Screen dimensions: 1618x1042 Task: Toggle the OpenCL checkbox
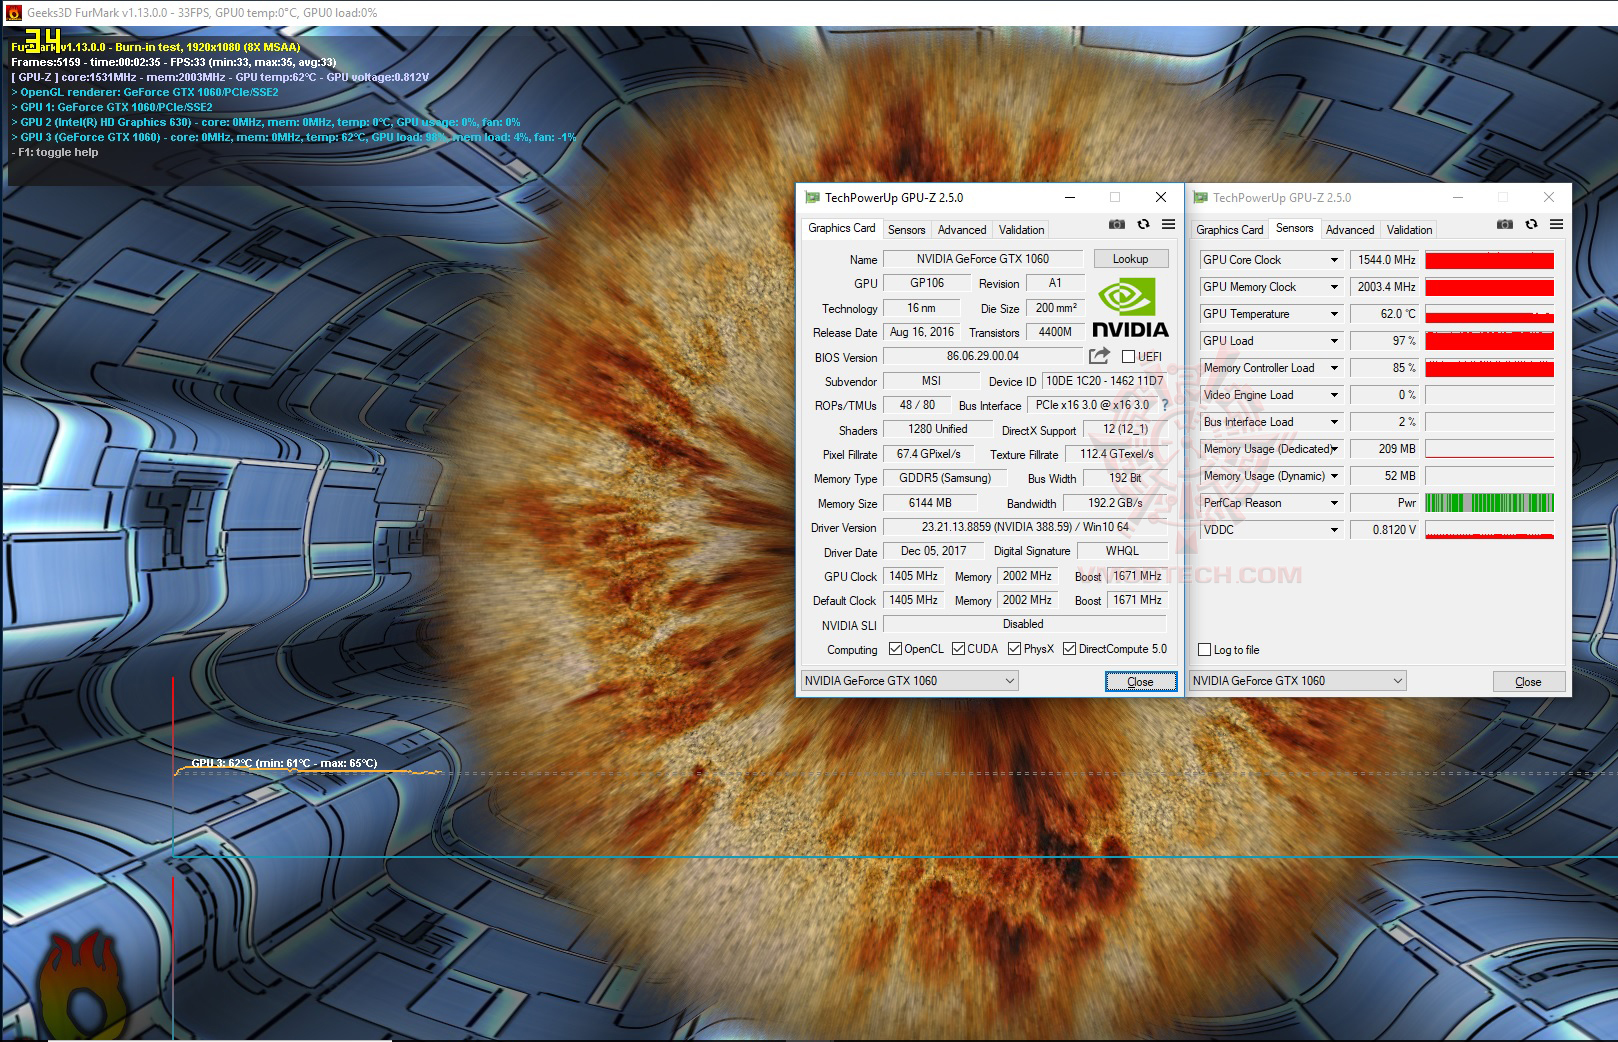tap(895, 649)
